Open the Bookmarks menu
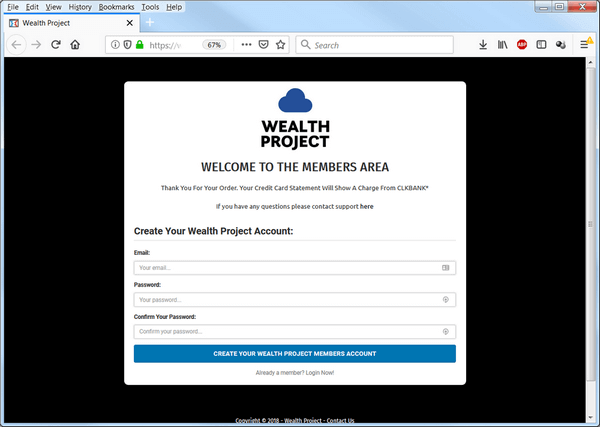This screenshot has width=600, height=427. click(x=116, y=7)
